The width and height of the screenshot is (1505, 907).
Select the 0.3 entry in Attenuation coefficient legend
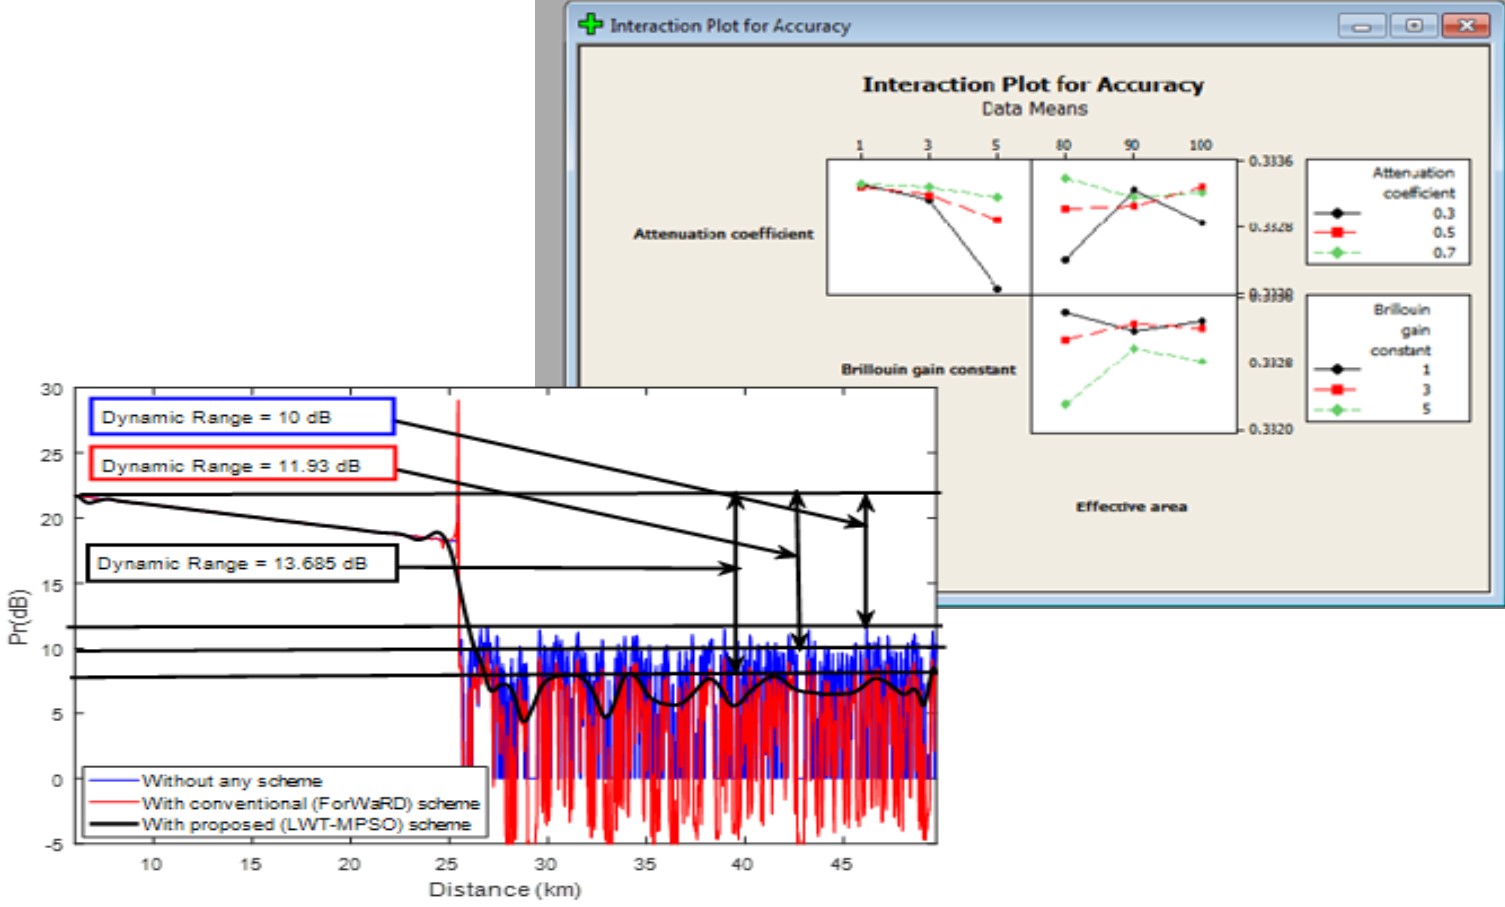click(x=1443, y=213)
